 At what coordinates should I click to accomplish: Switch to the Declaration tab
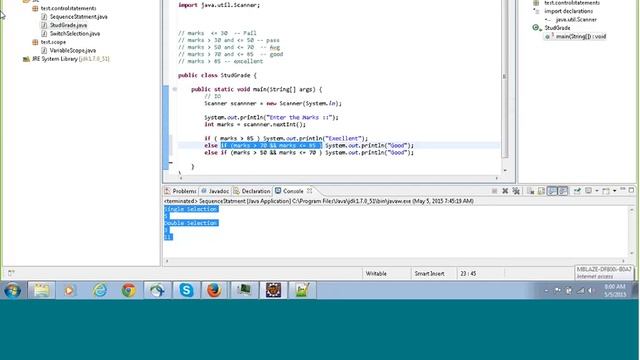[252, 191]
